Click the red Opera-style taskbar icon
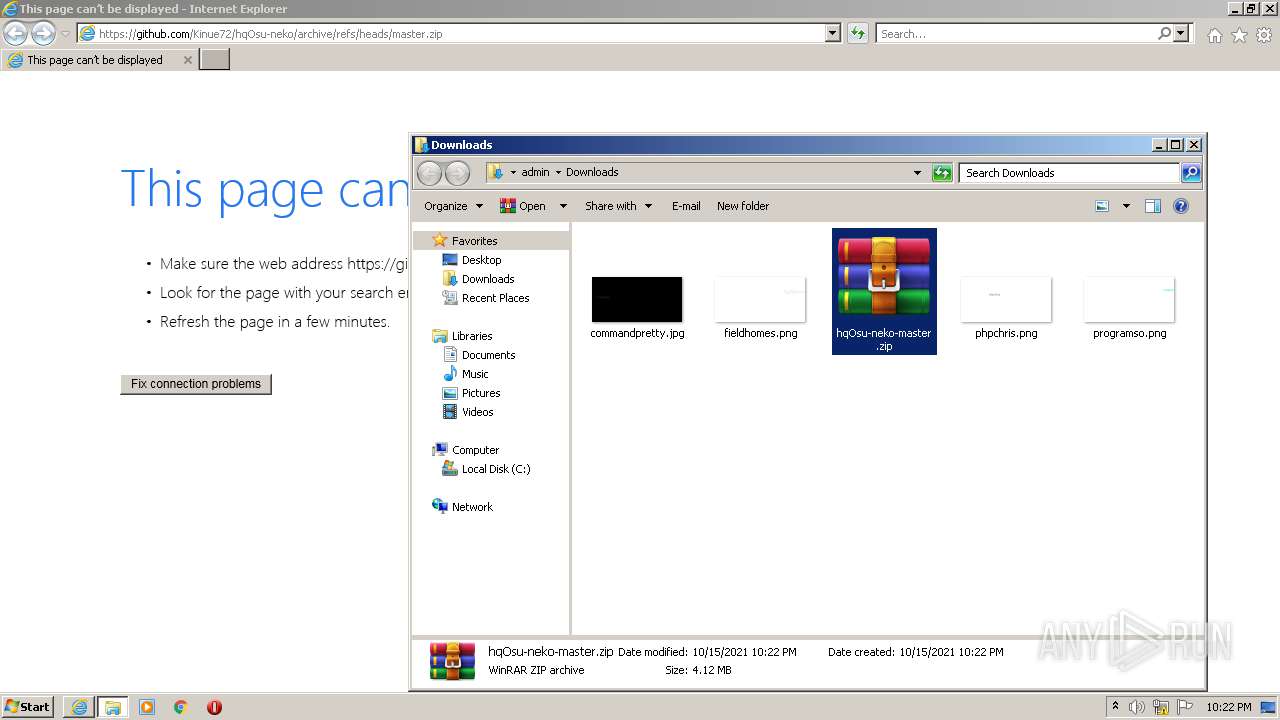This screenshot has width=1280, height=720. point(214,707)
